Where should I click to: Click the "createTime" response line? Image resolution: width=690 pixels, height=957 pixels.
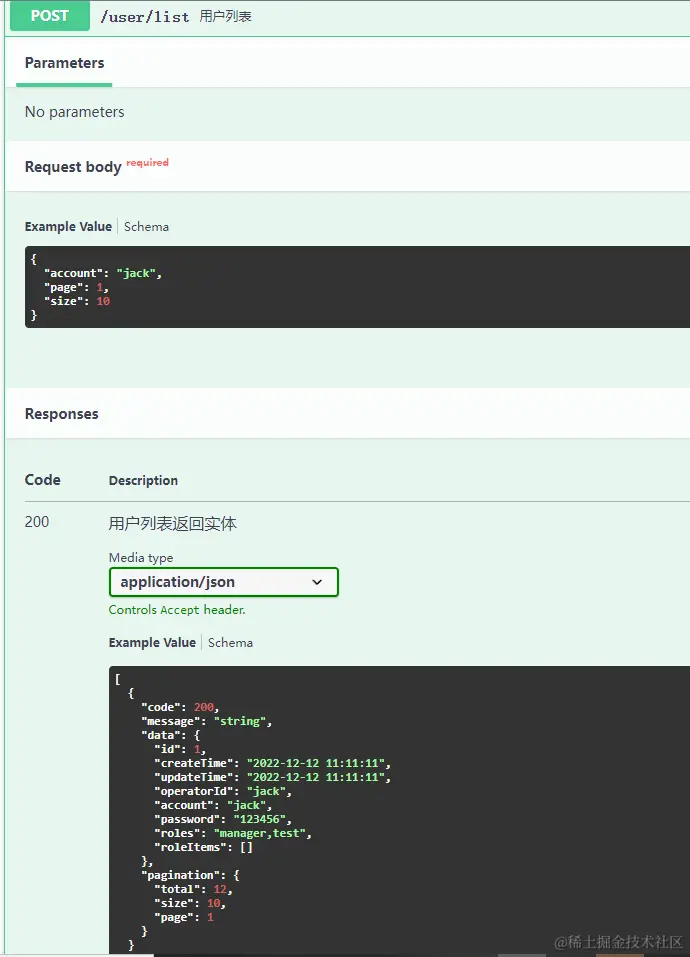(272, 764)
